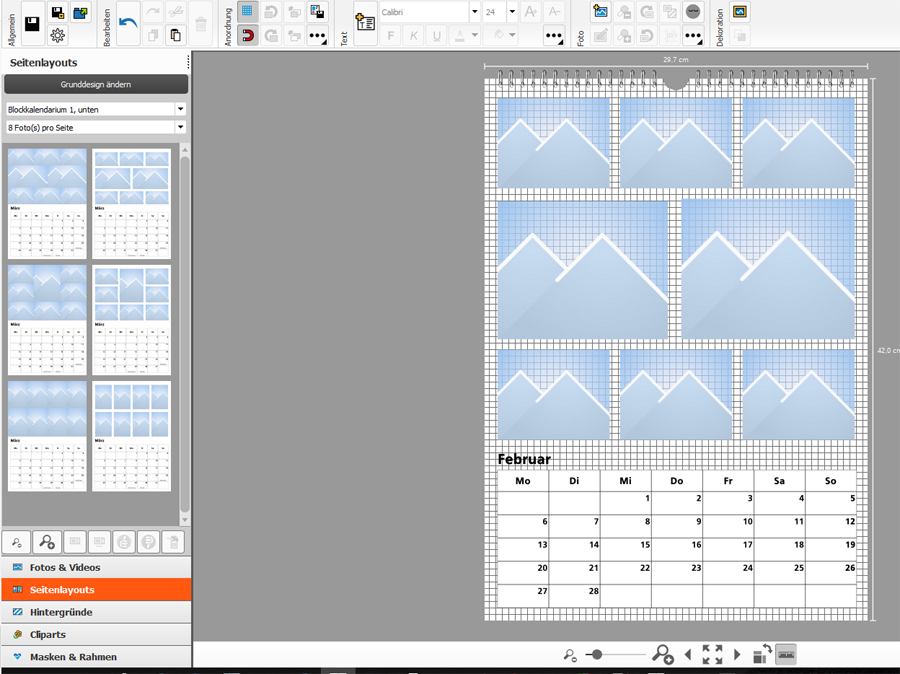The width and height of the screenshot is (900, 674).
Task: Click the Mo weekday header
Action: tap(523, 481)
